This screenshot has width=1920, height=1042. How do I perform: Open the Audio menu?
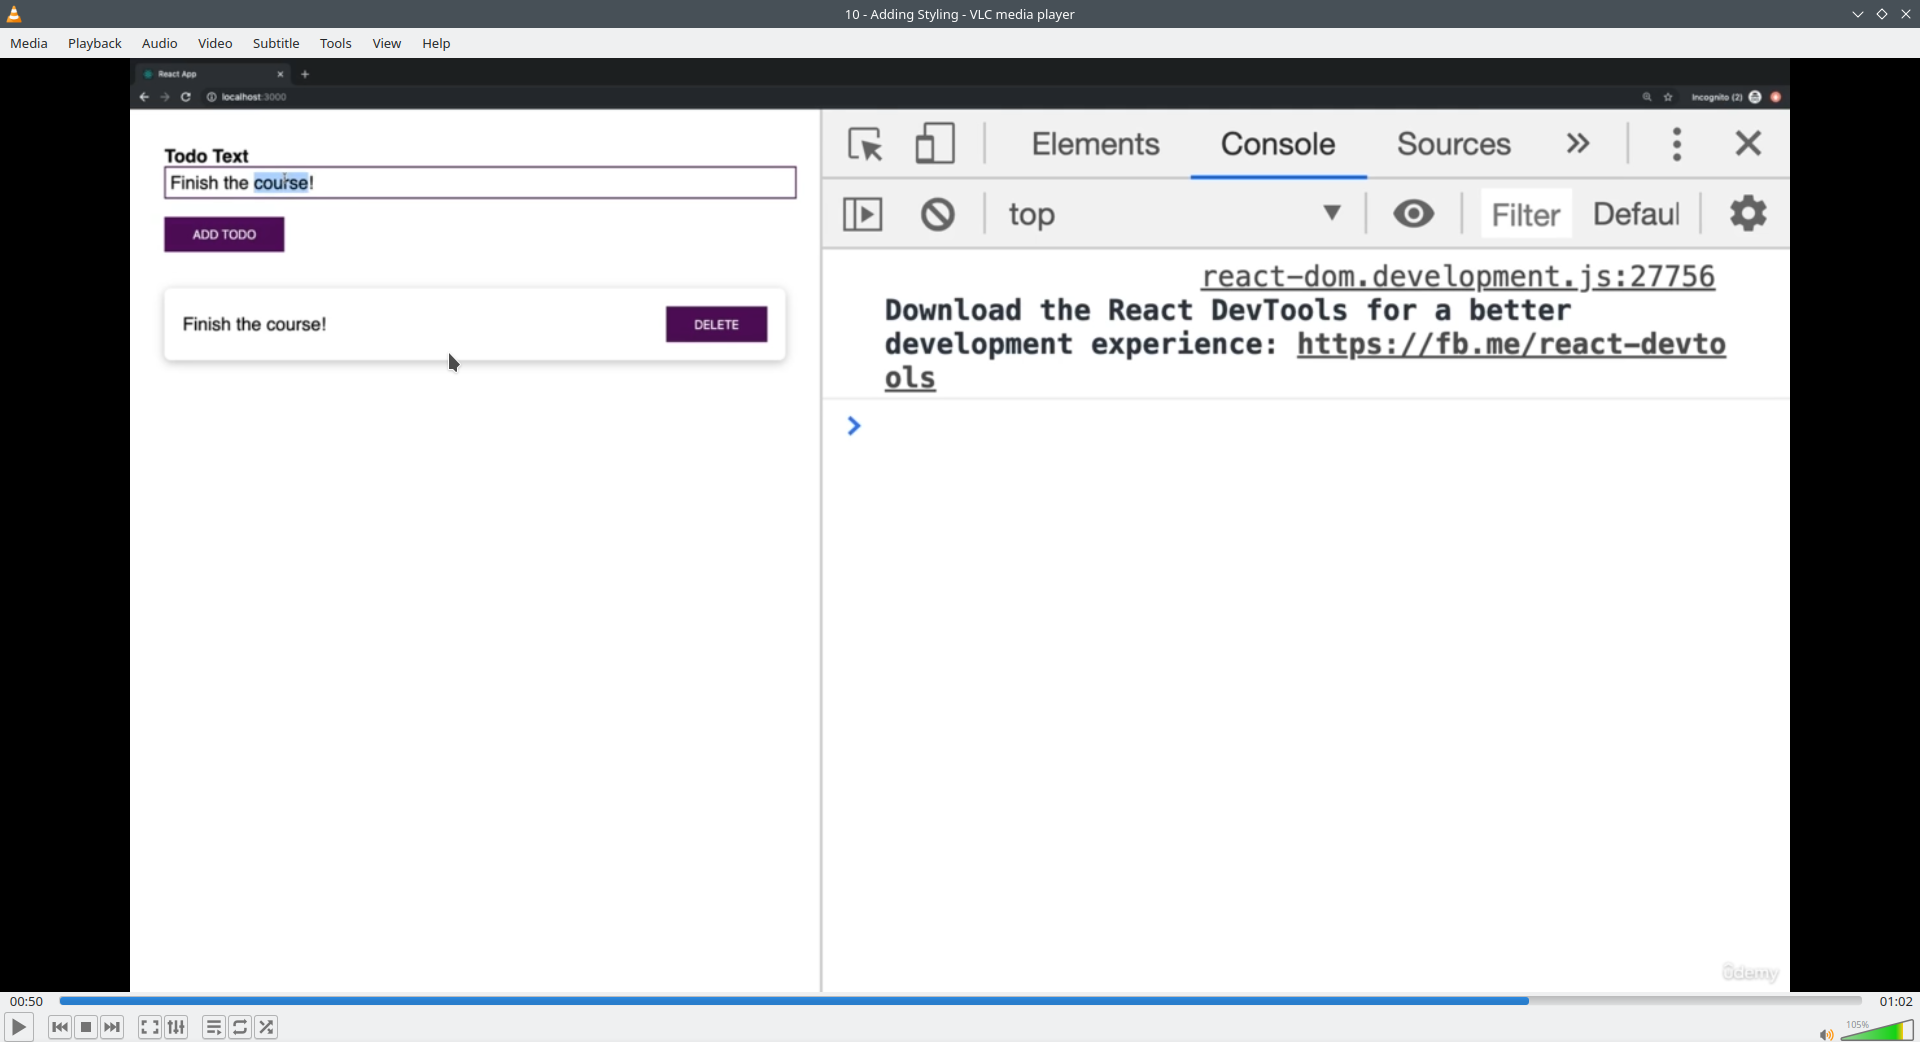(x=160, y=43)
